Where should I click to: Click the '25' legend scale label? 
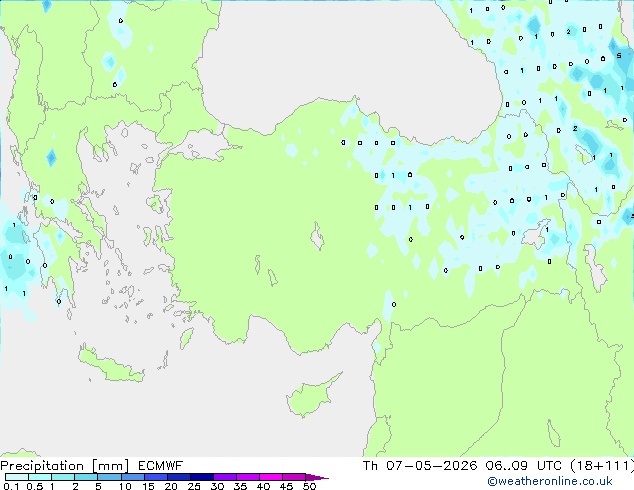click(194, 486)
